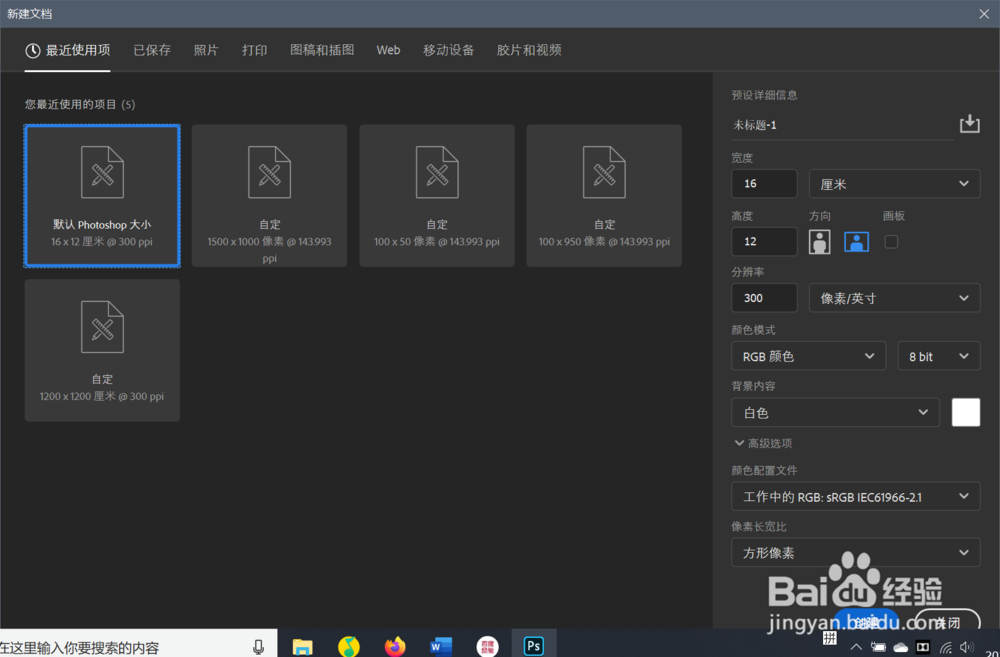Click the microphone icon in search box
Image resolution: width=1000 pixels, height=657 pixels.
click(258, 647)
